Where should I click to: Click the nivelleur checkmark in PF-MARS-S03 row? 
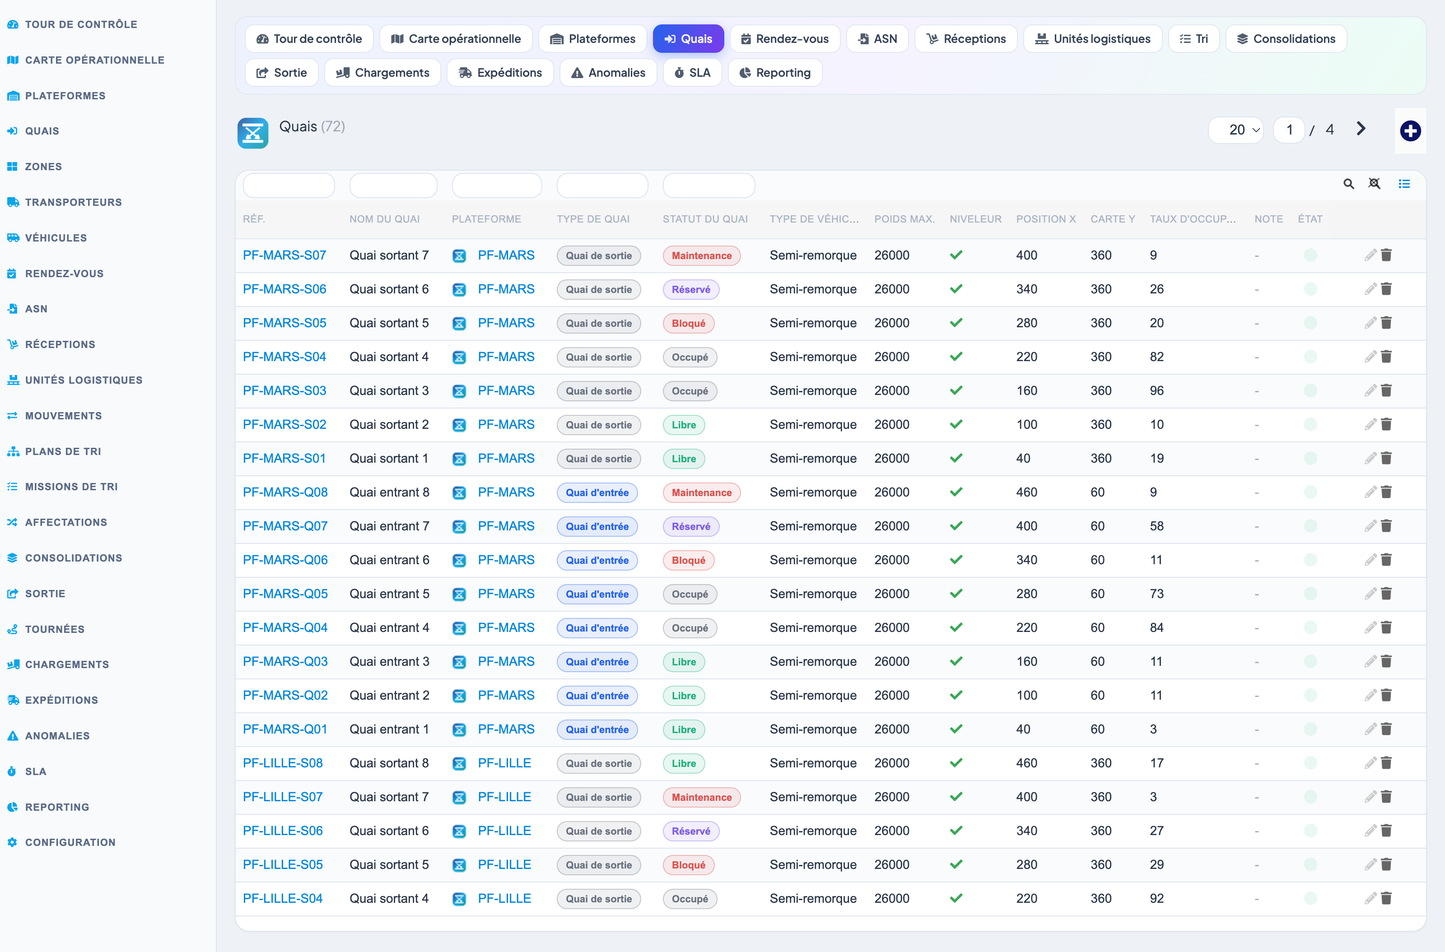tap(956, 391)
